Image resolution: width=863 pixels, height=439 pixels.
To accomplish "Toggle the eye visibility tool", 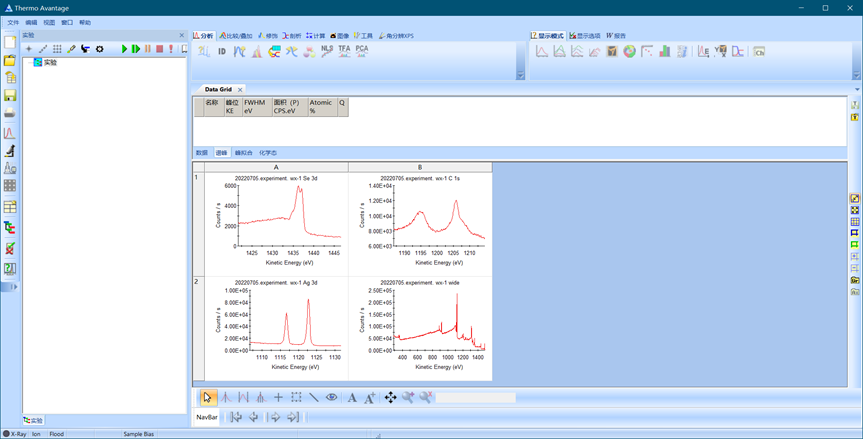I will [x=331, y=397].
